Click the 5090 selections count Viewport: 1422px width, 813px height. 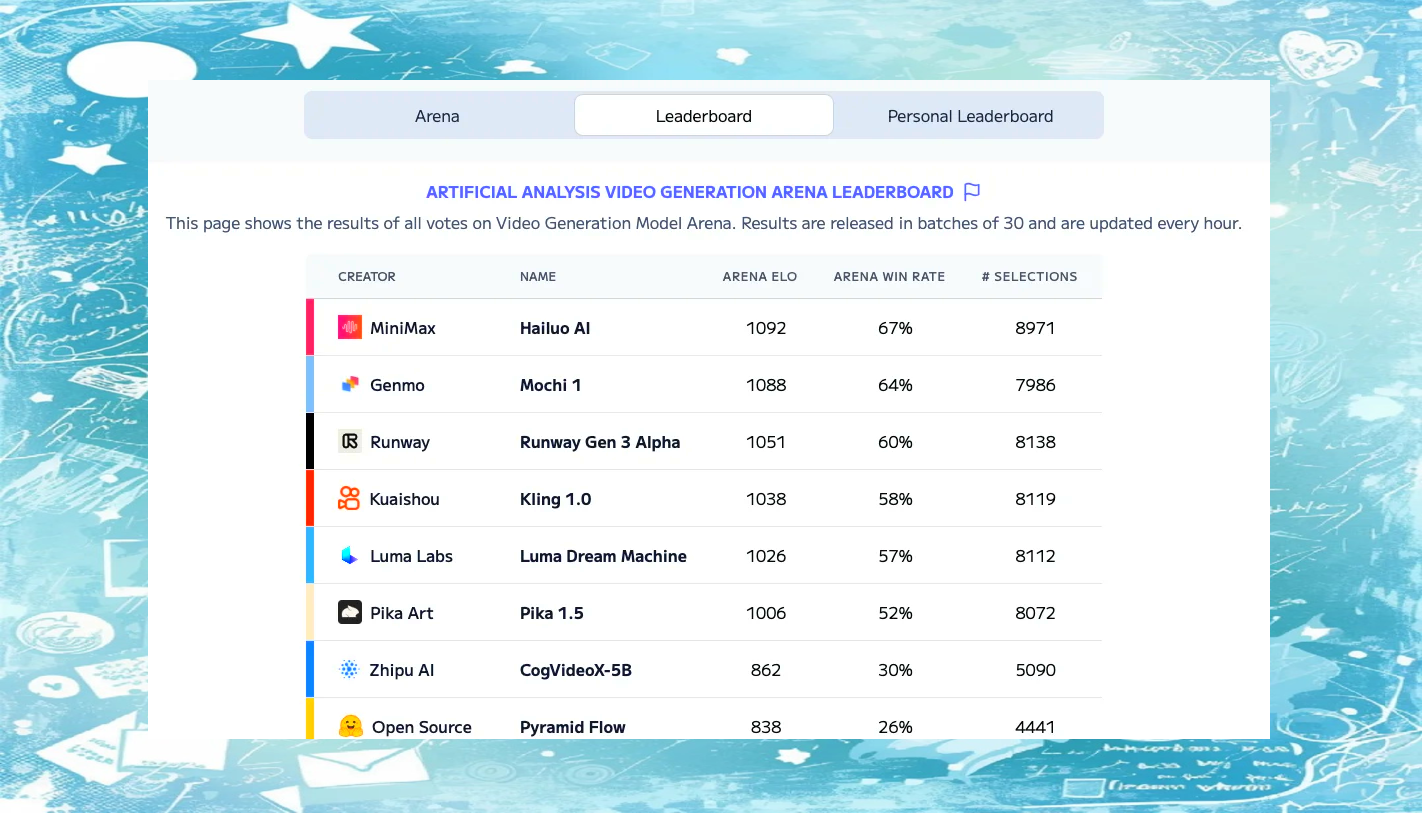click(1035, 670)
